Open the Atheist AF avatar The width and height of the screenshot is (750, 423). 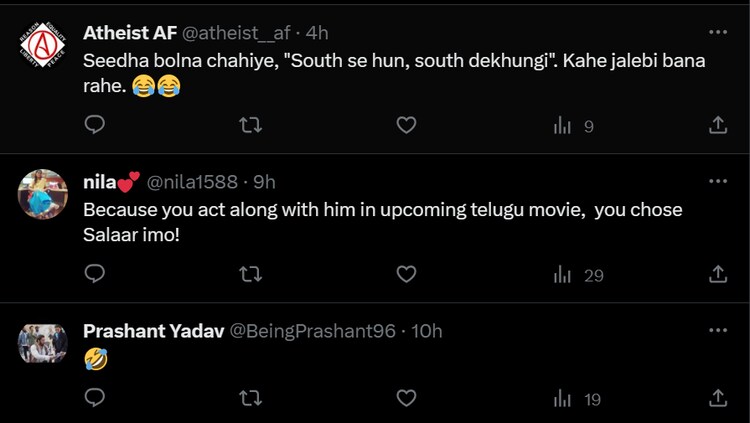point(43,45)
